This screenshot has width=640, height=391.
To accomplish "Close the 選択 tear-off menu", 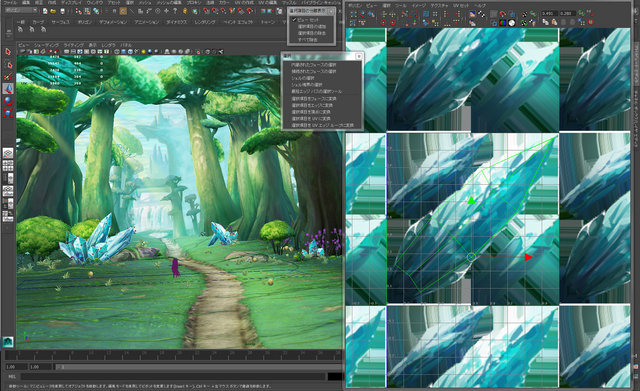I will [359, 56].
